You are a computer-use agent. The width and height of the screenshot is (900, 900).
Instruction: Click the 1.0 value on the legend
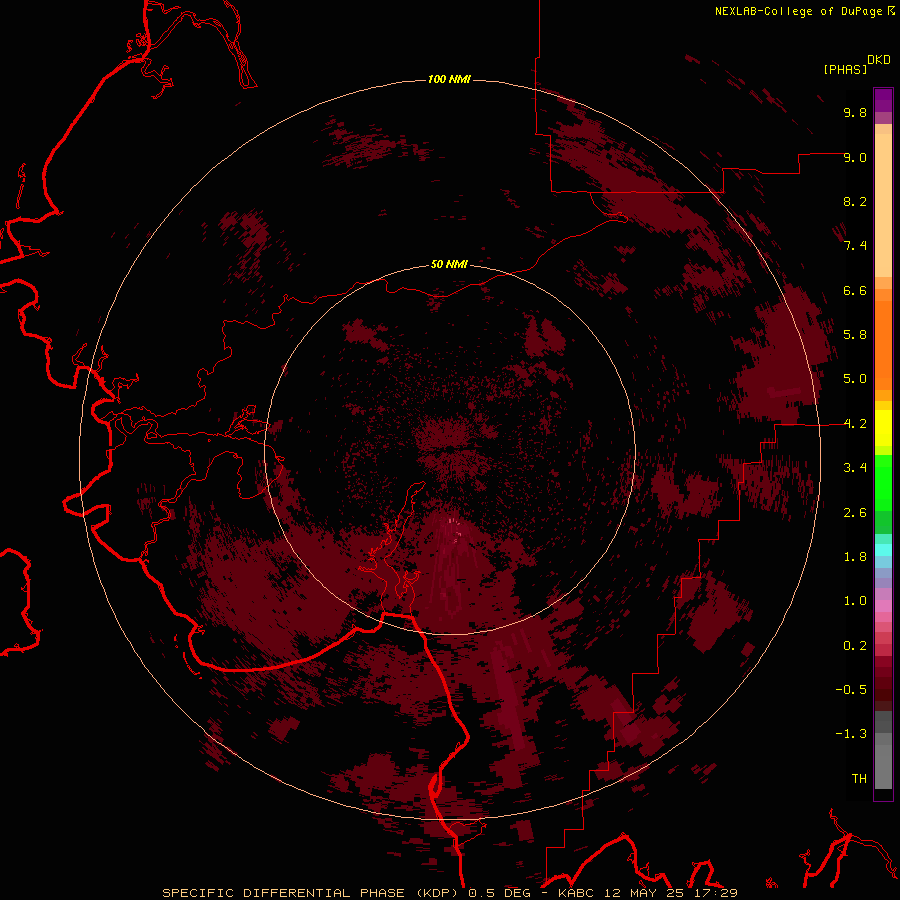click(855, 601)
